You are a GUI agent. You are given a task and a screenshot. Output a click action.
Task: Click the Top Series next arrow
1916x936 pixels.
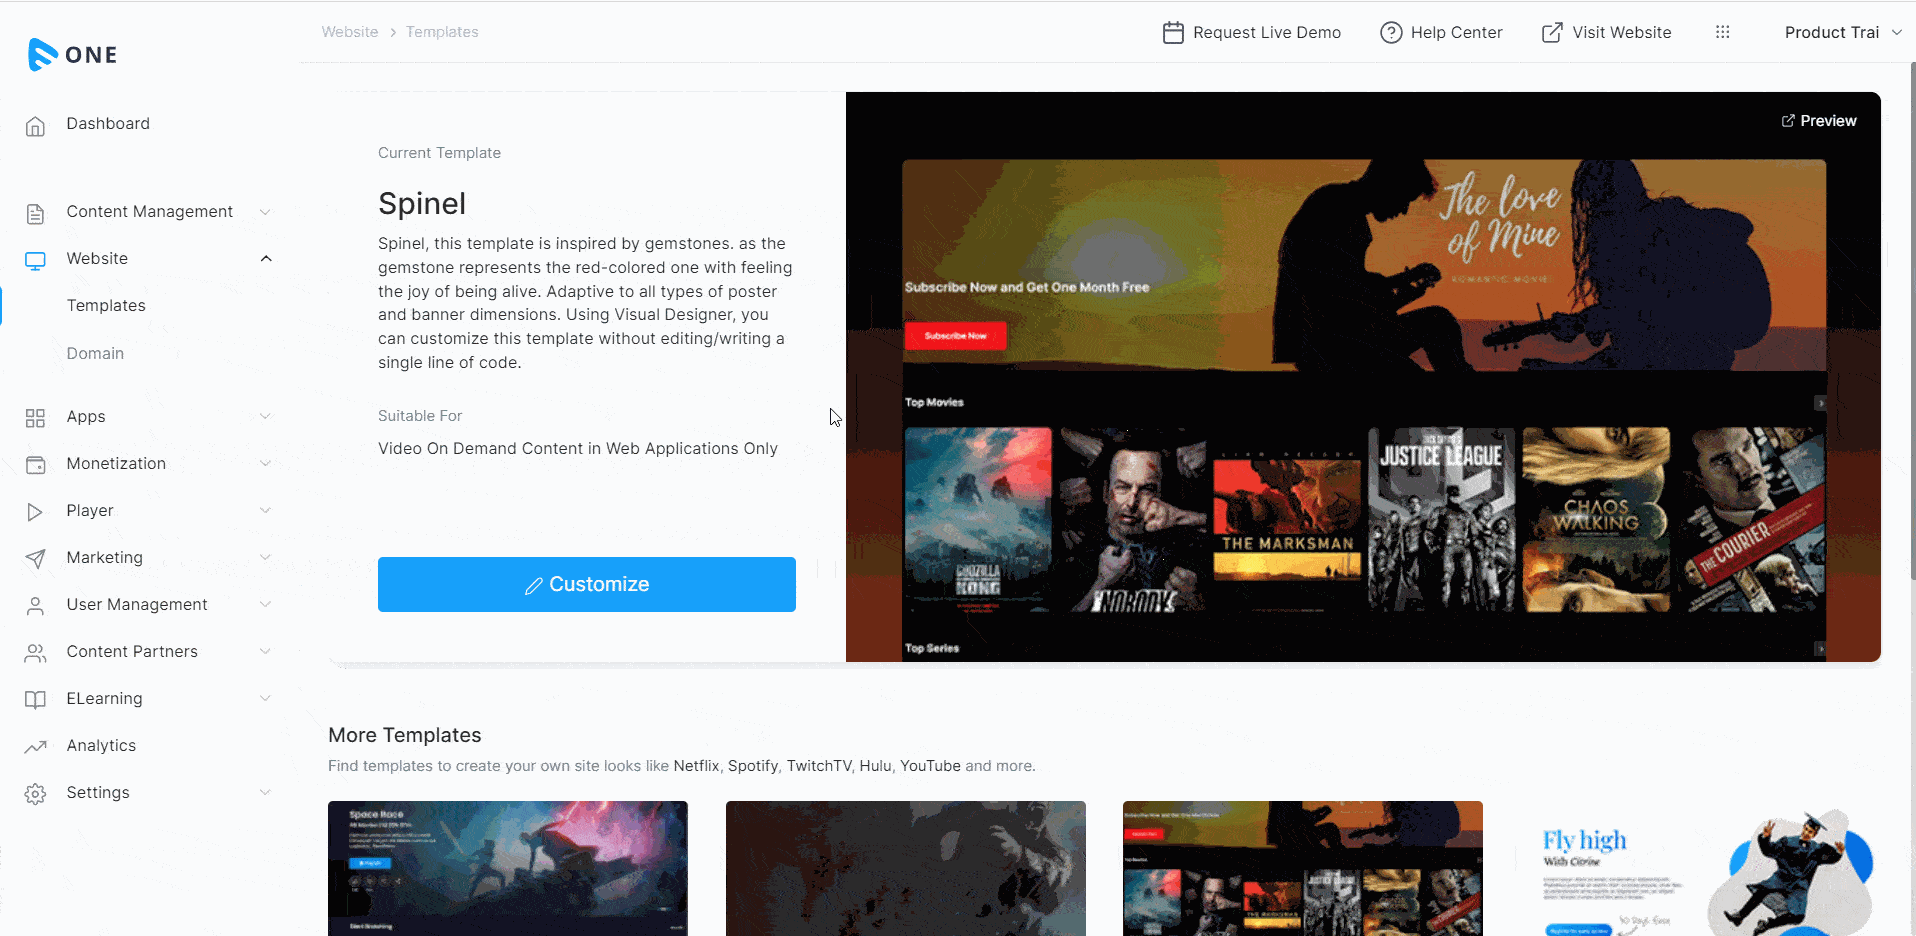[x=1820, y=649]
